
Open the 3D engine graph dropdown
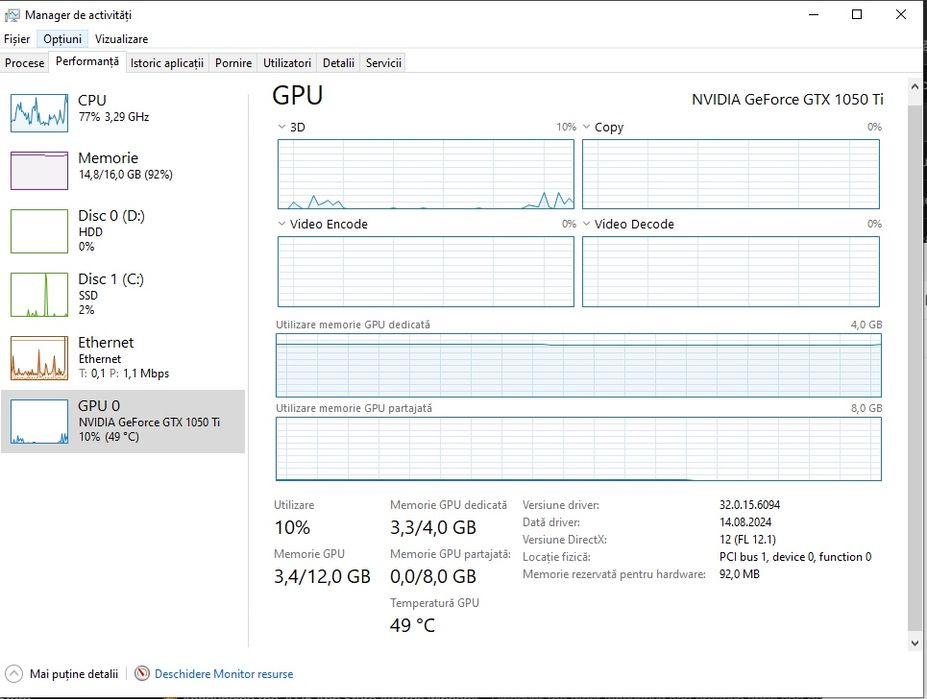click(282, 127)
